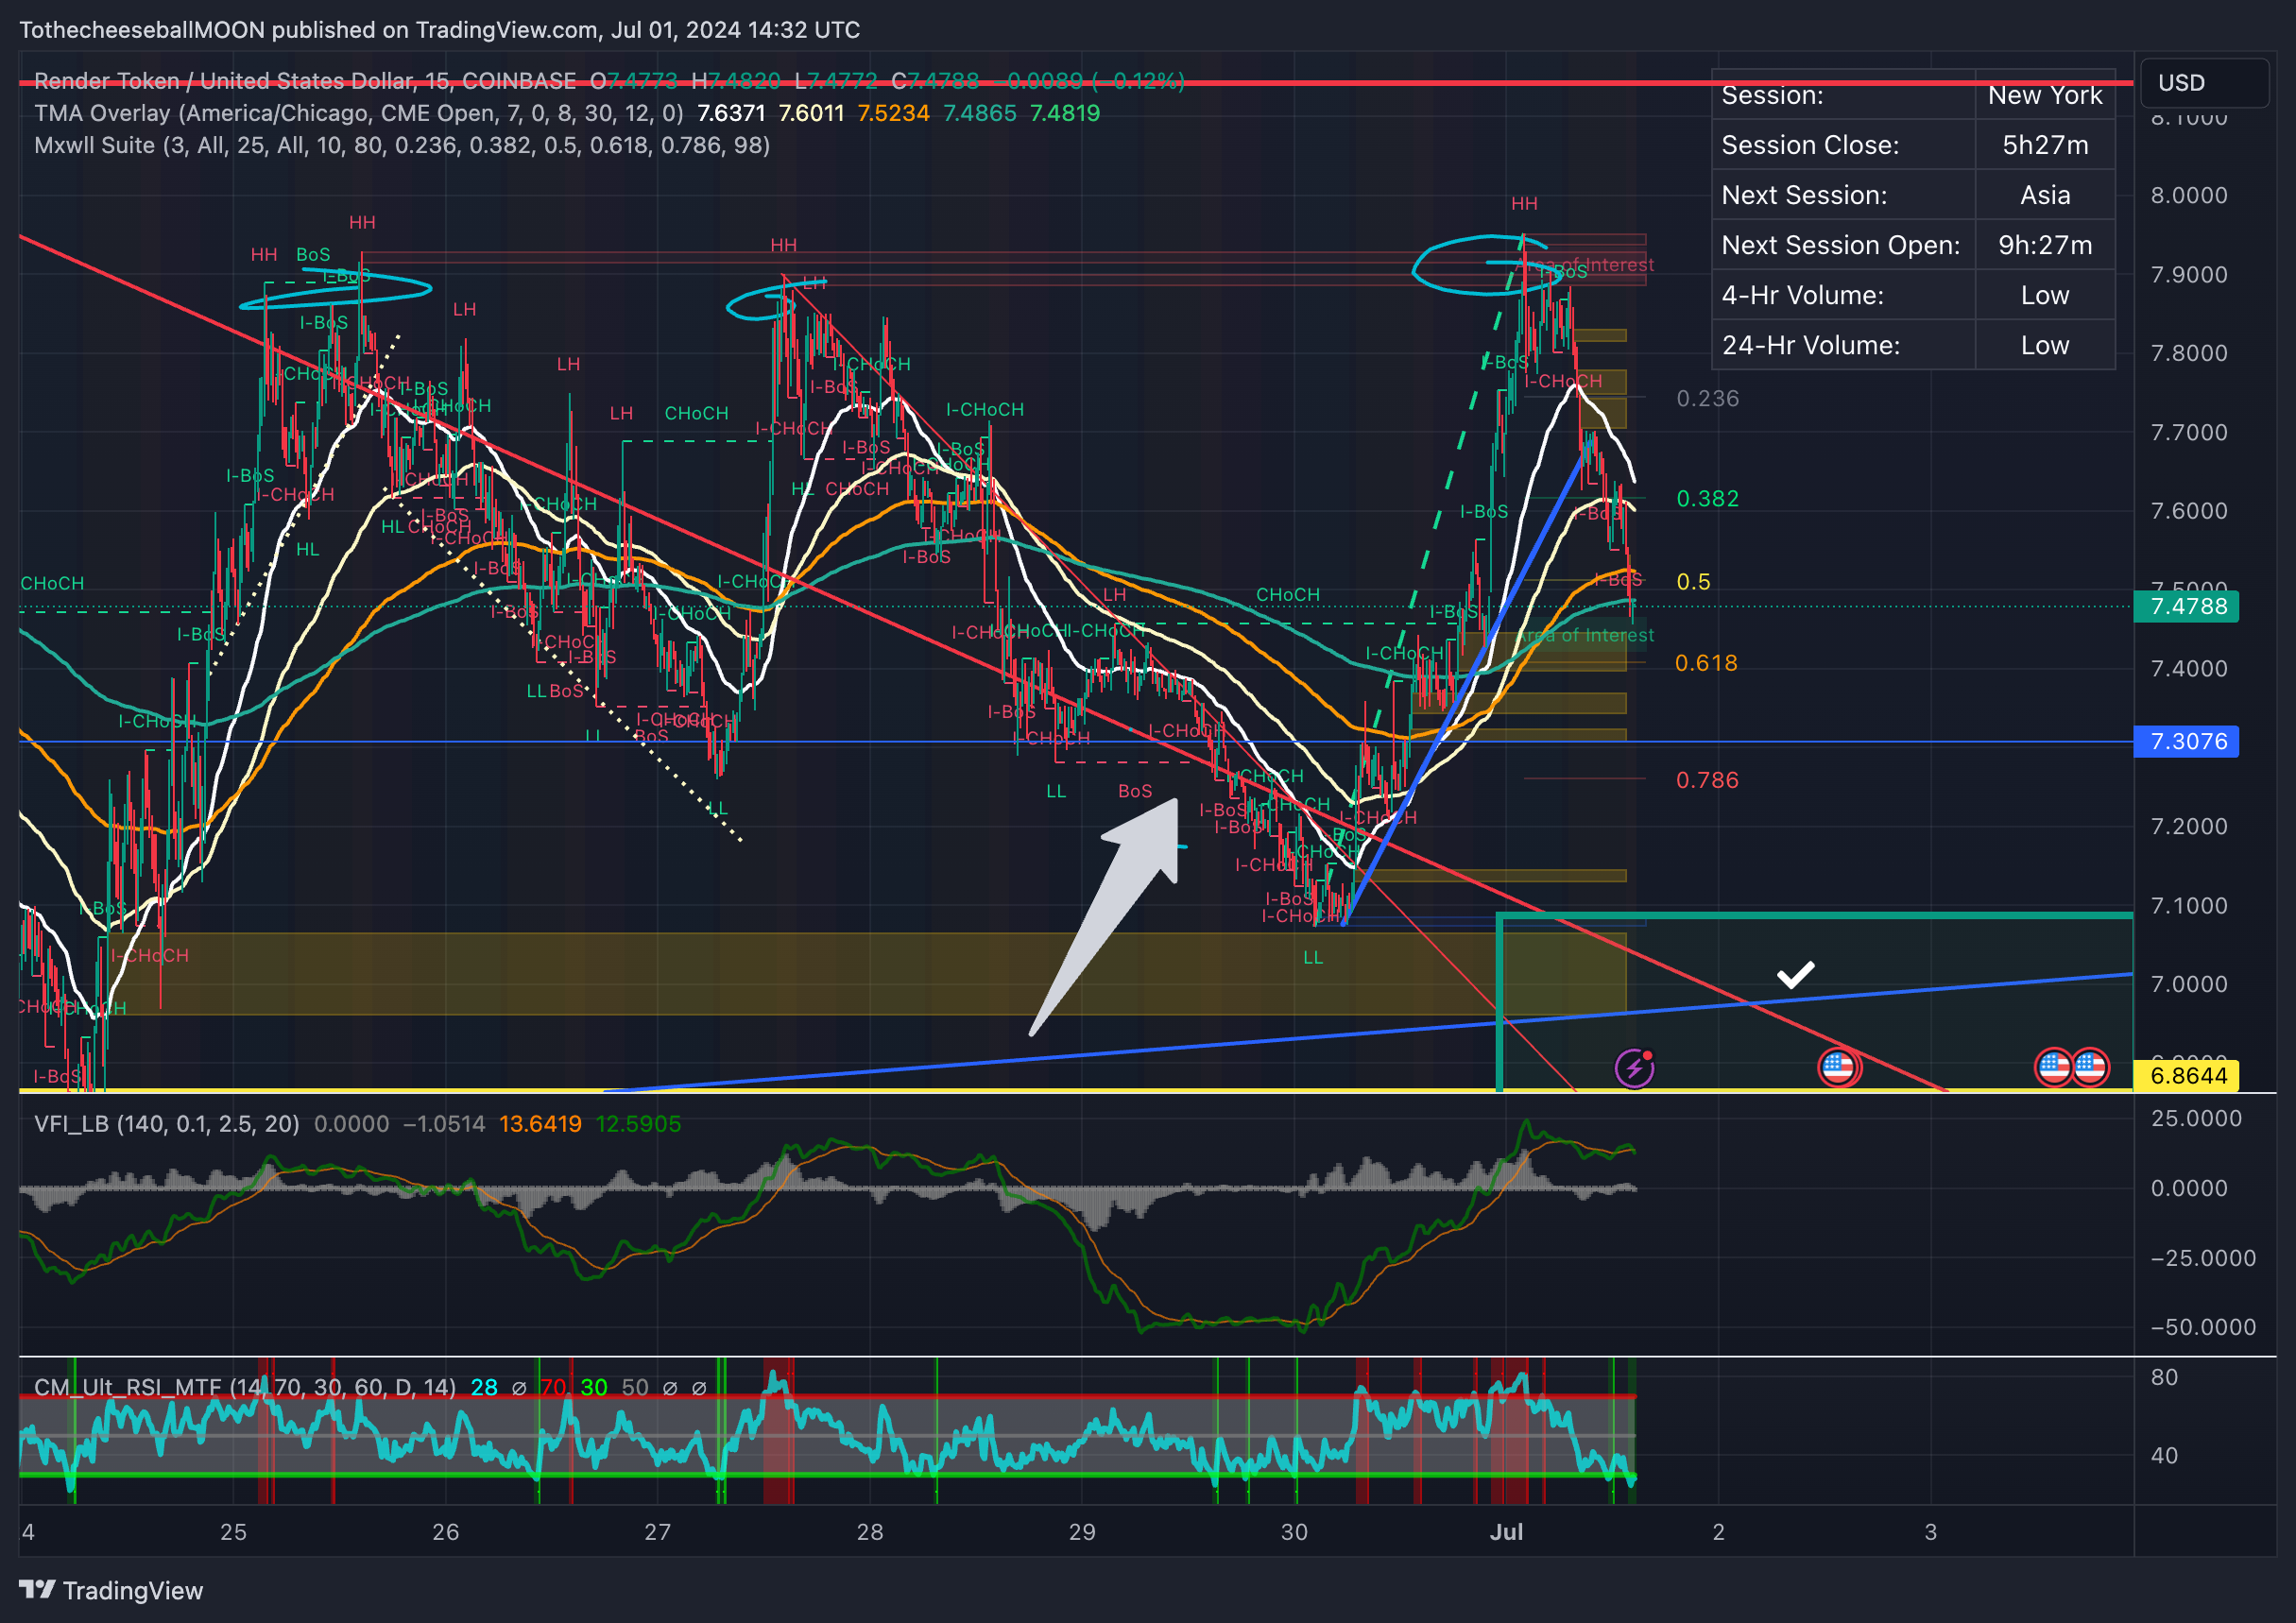Click the Jul date label on time axis

point(1506,1532)
